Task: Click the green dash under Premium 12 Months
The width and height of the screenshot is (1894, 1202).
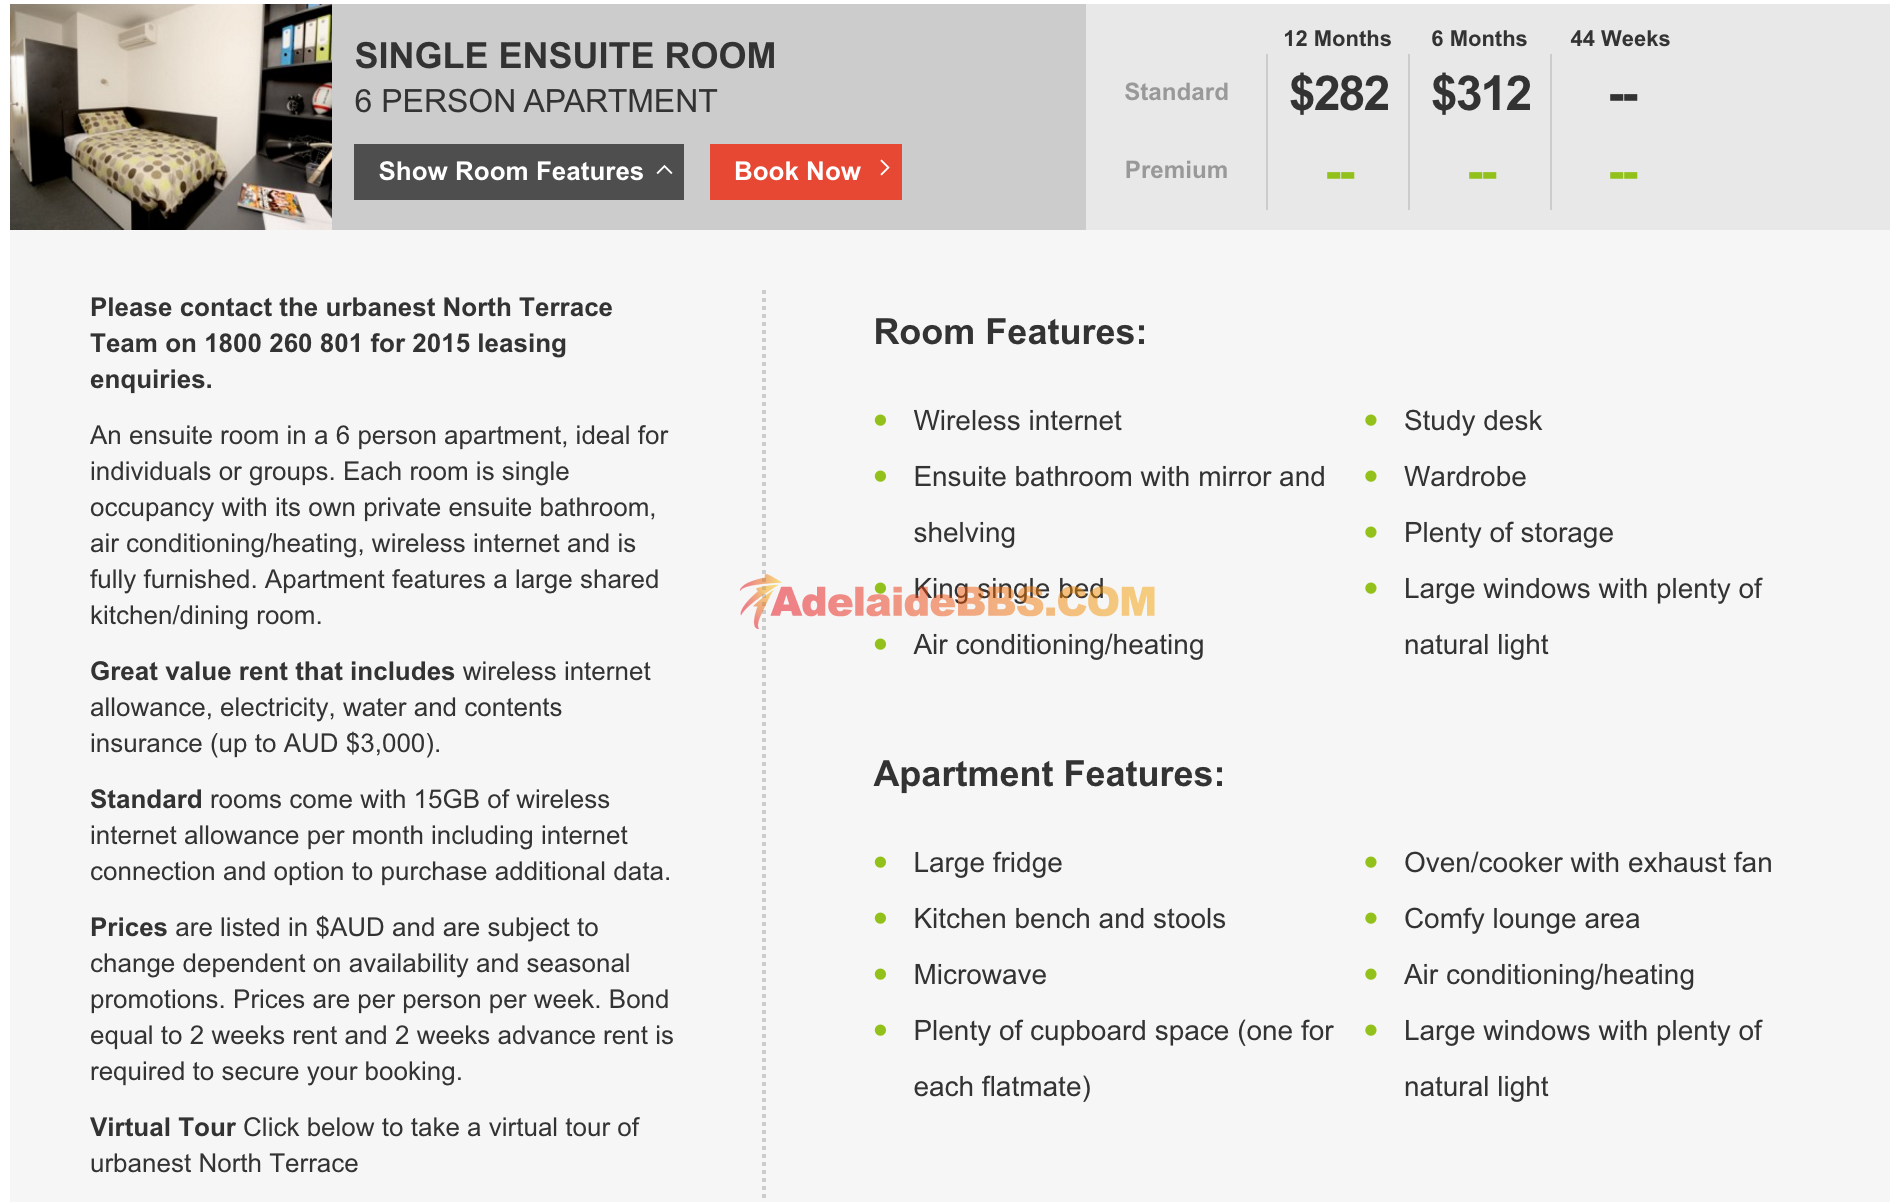Action: 1340,175
